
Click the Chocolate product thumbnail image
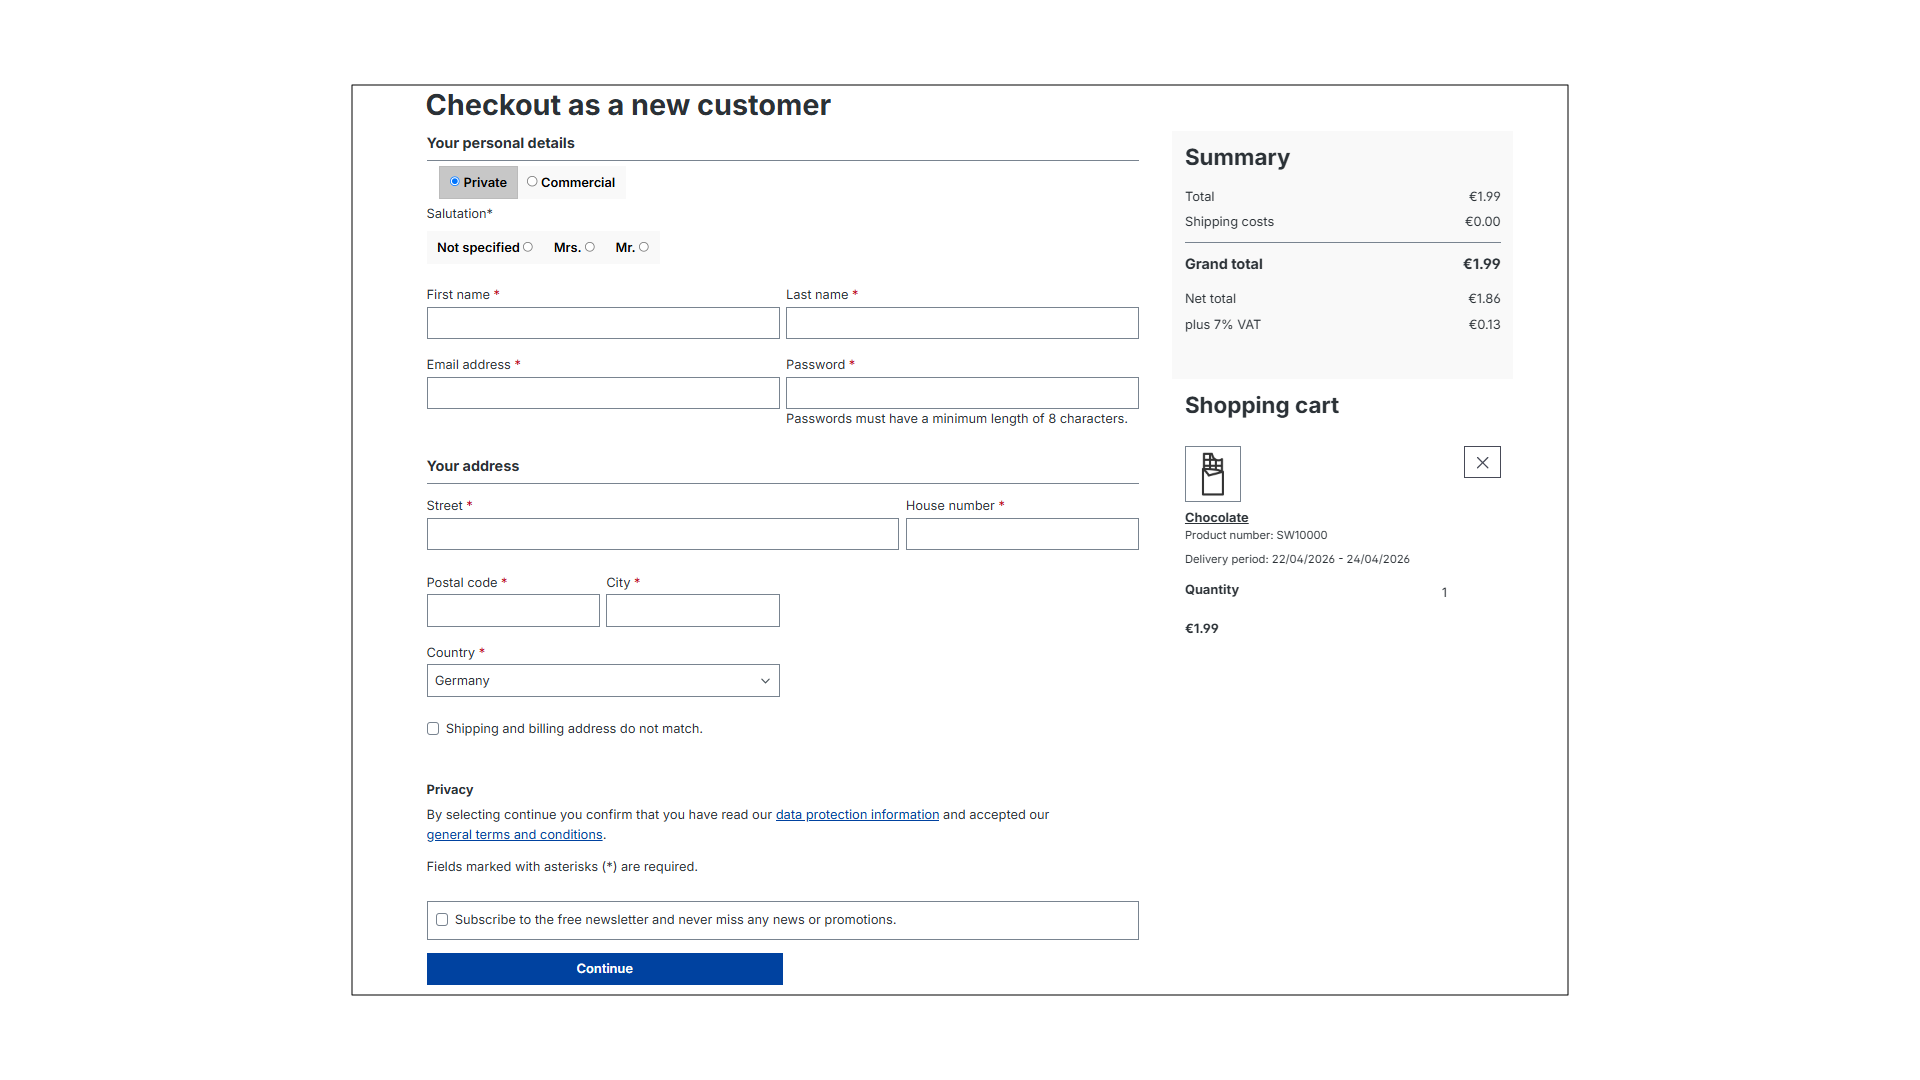click(1212, 473)
